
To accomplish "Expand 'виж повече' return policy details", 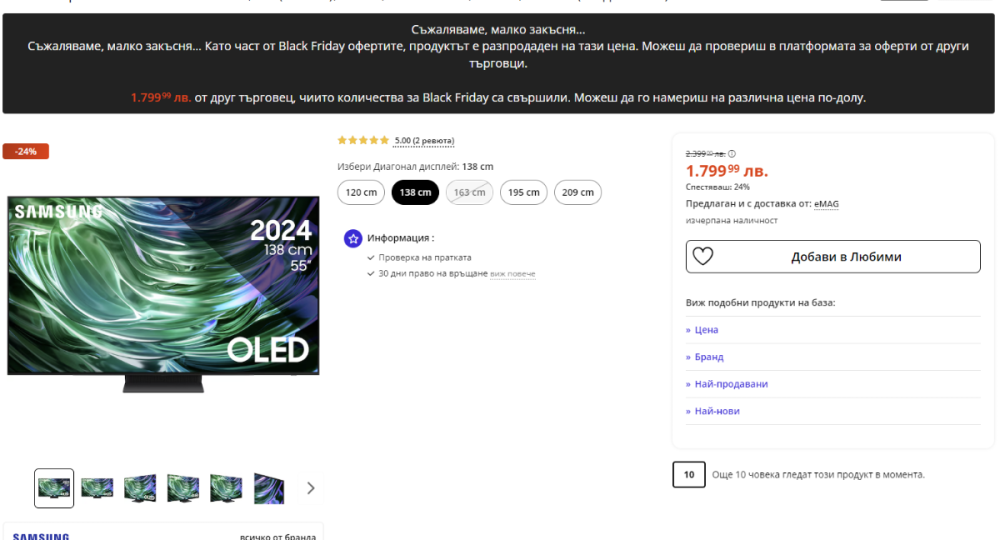I will click(512, 274).
